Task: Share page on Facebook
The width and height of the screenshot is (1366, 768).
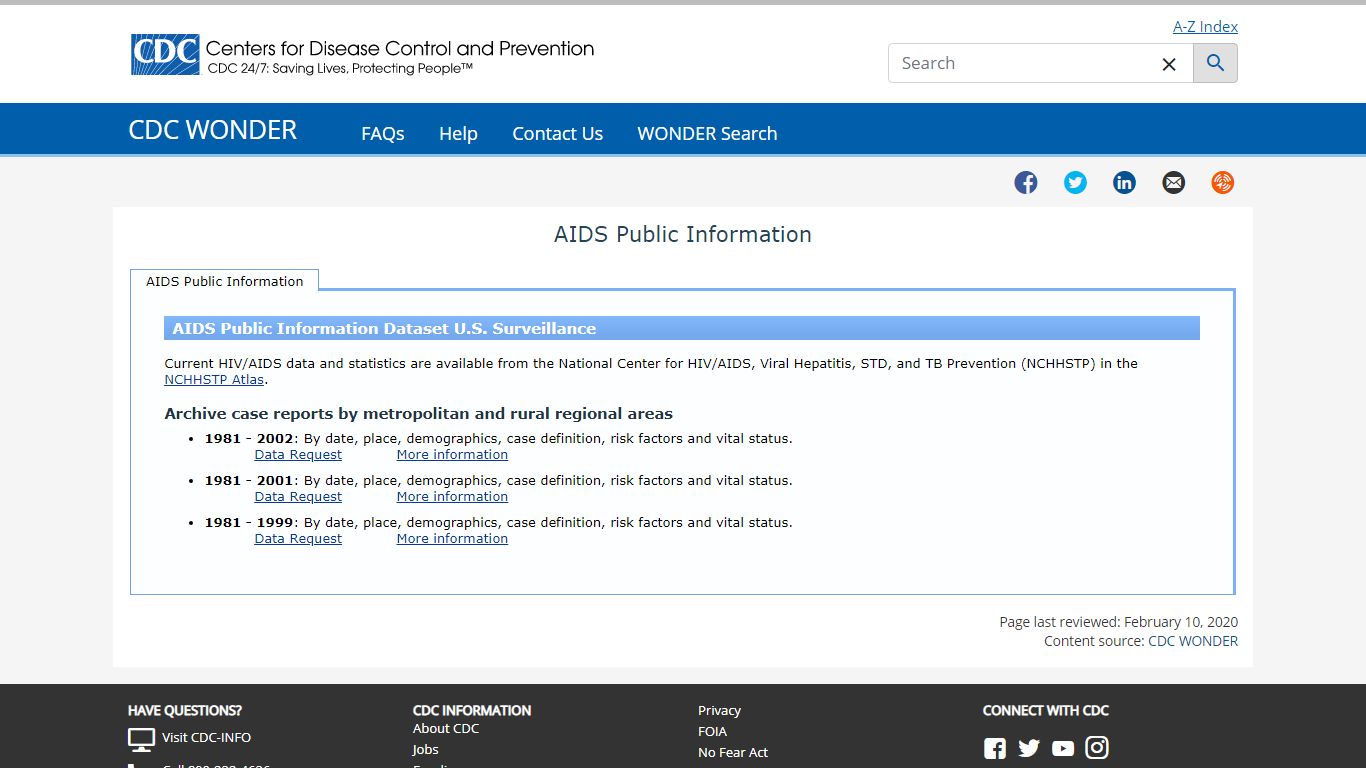Action: pos(1026,182)
